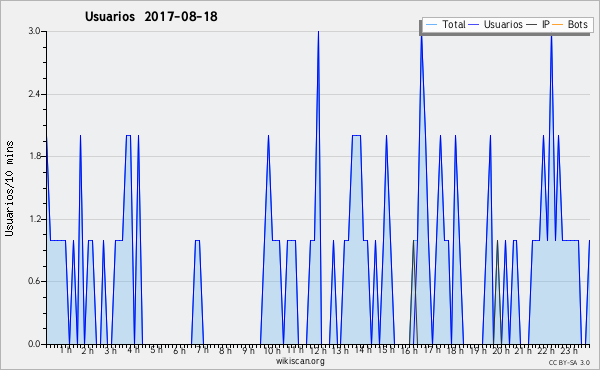Click the '4 h' x-axis label

134,350
